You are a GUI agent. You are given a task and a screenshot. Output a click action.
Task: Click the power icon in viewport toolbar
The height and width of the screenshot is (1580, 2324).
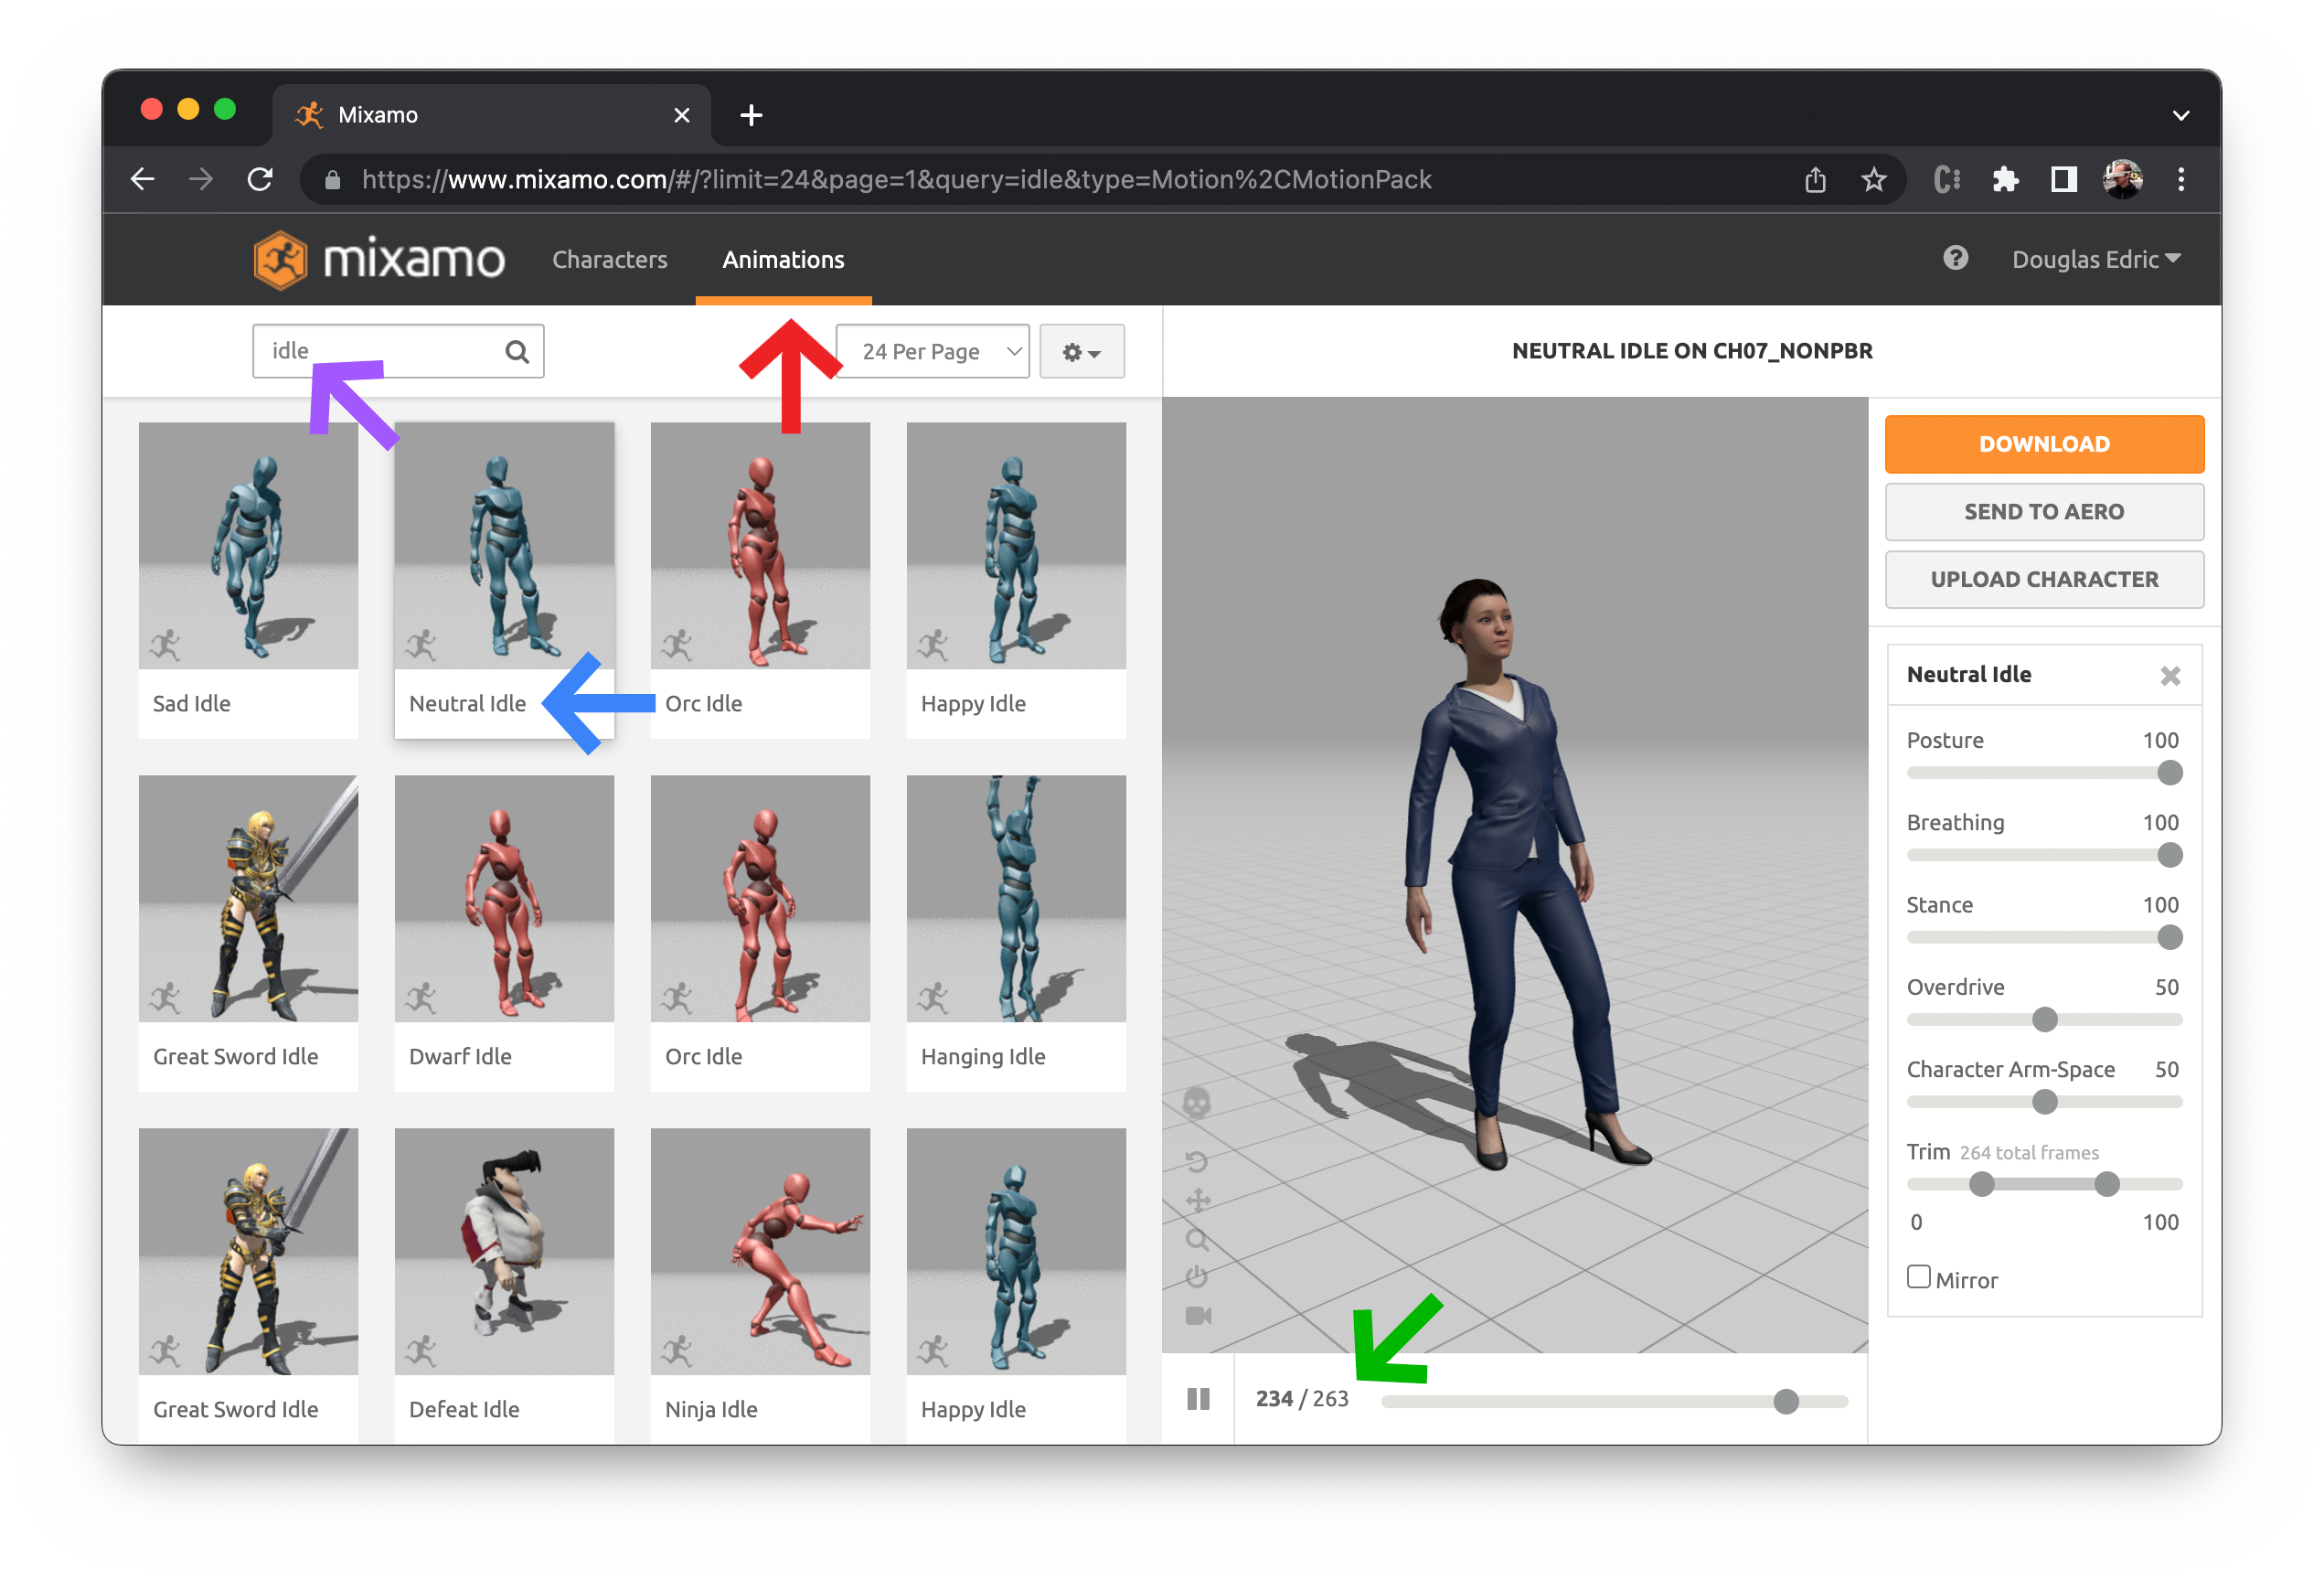click(1196, 1277)
